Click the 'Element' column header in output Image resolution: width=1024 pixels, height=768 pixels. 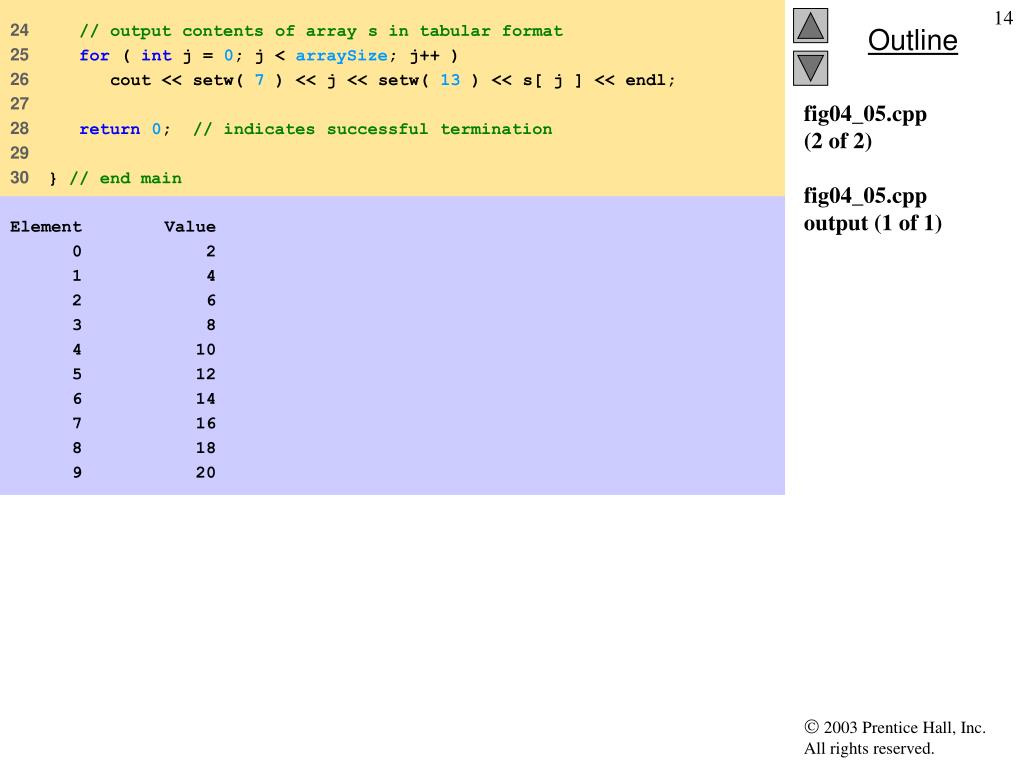[46, 227]
